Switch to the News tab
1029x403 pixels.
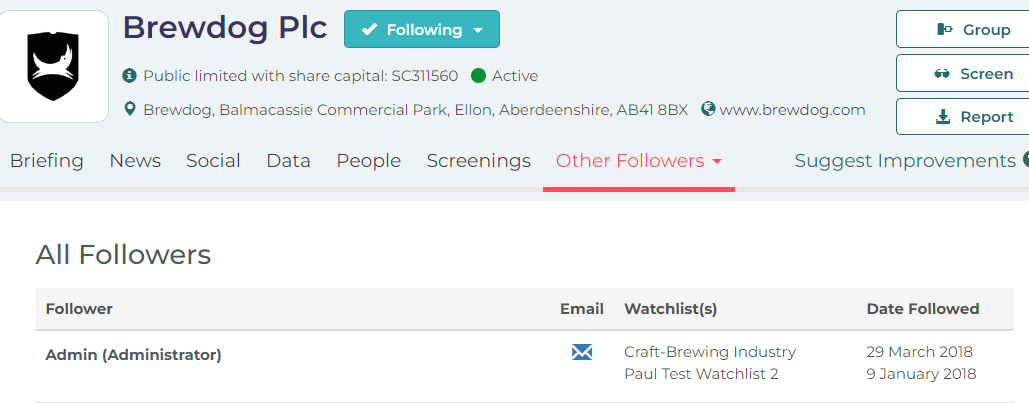coord(135,161)
